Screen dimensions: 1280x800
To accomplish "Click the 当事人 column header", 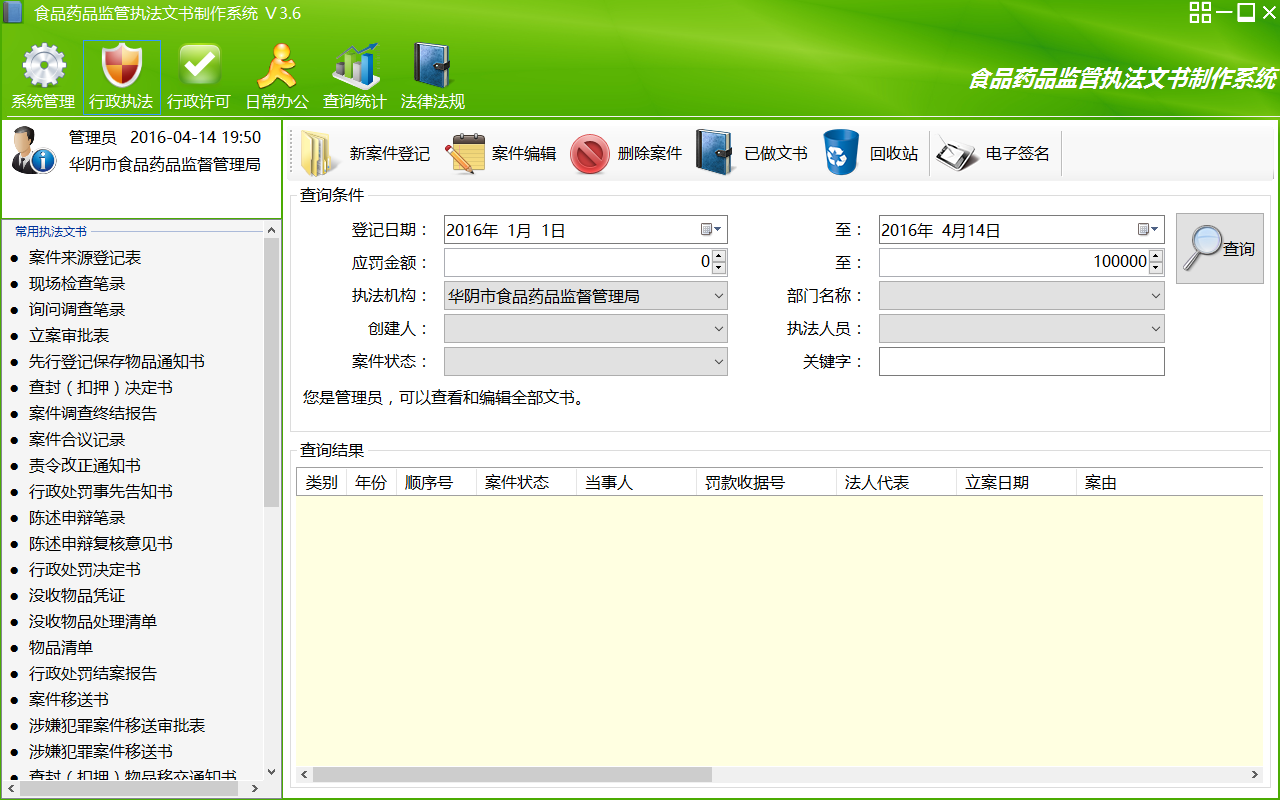I will [609, 483].
